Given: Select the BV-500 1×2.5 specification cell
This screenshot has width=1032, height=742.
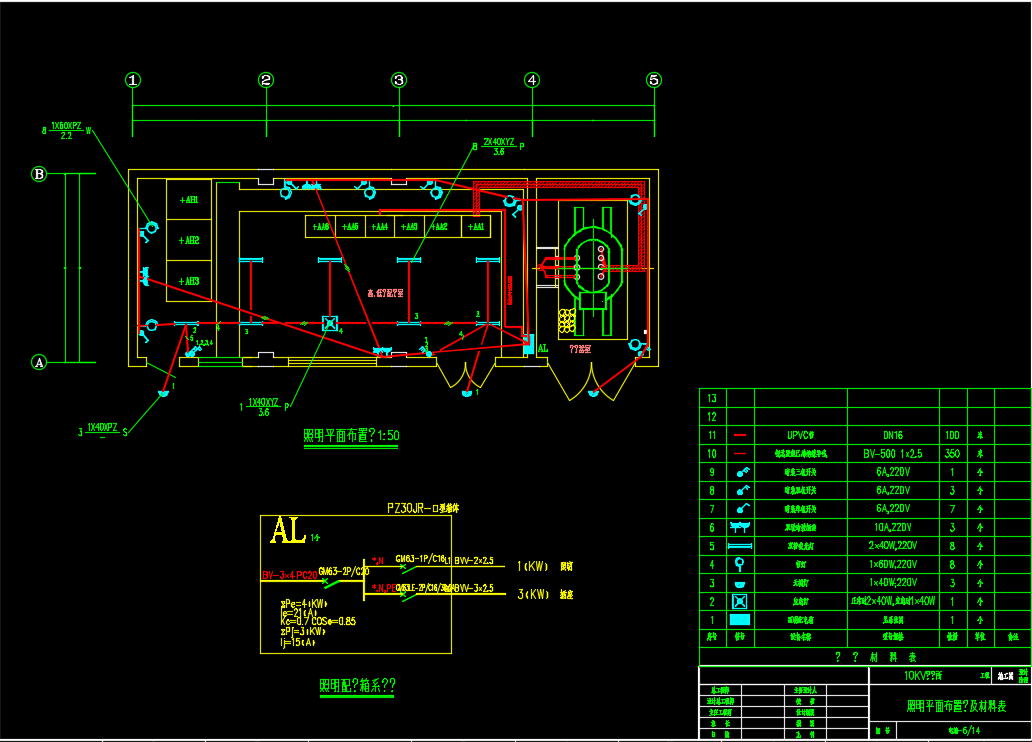Looking at the screenshot, I should [893, 454].
